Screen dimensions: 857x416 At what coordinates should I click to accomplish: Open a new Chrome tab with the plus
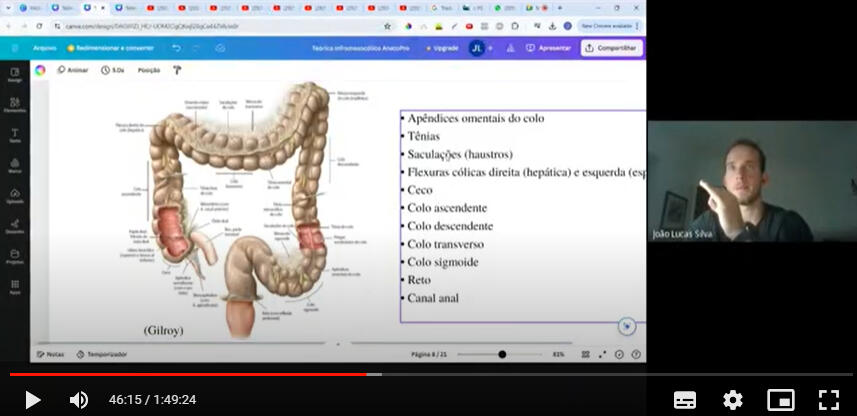(560, 8)
